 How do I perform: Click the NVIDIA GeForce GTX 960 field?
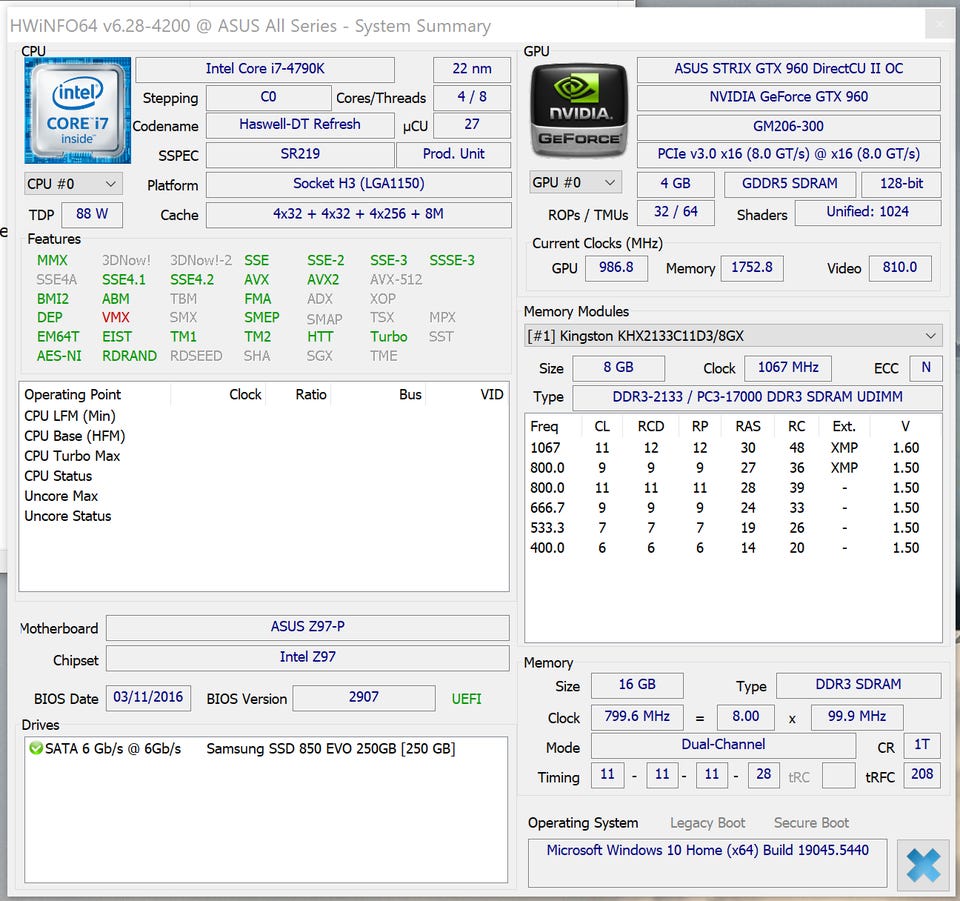pyautogui.click(x=789, y=97)
